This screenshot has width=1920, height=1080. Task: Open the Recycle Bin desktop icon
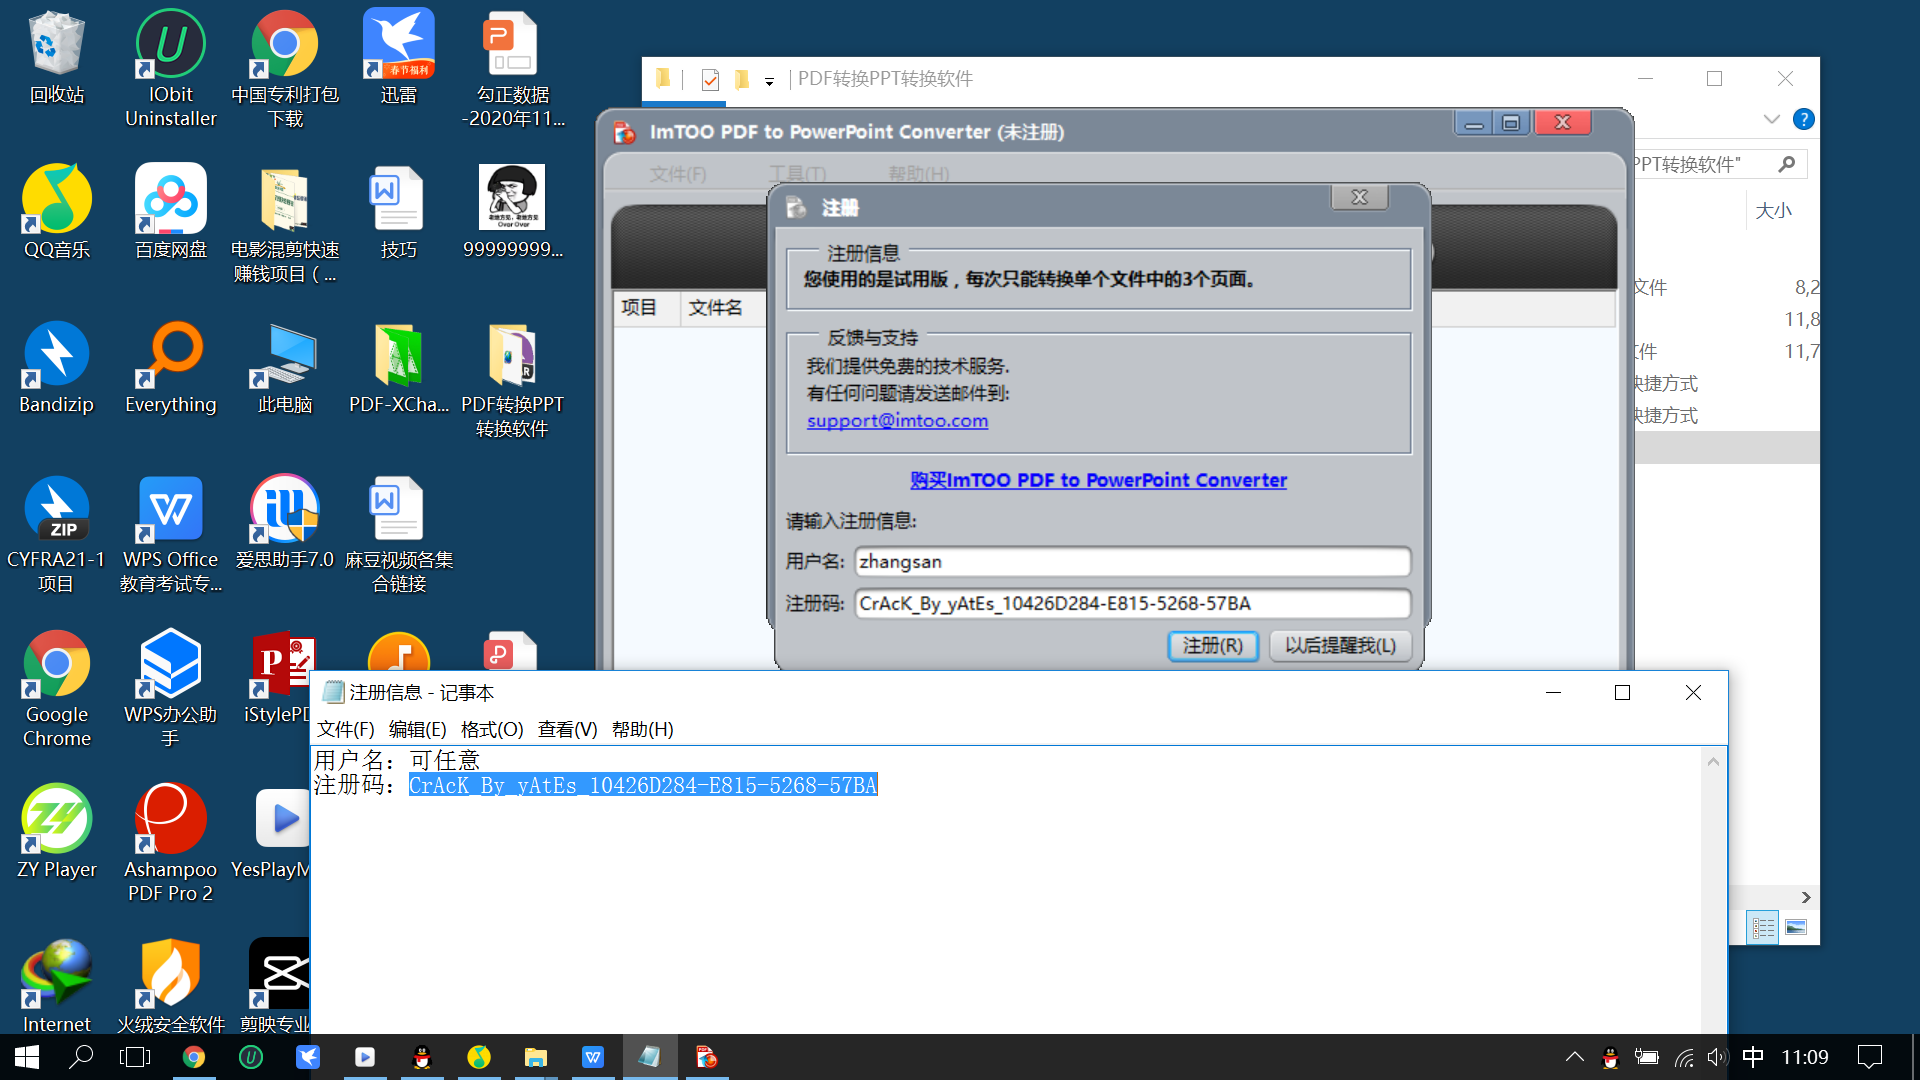click(57, 57)
